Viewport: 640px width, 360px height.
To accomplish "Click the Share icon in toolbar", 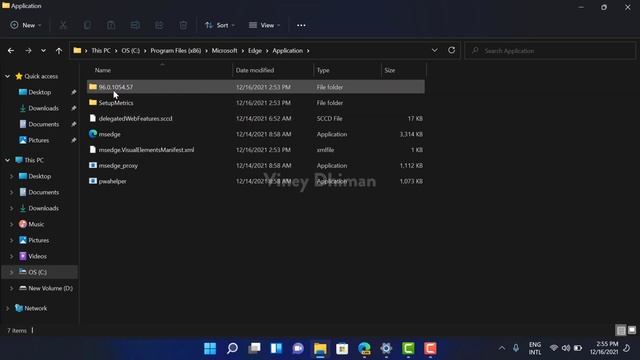I will coord(159,25).
